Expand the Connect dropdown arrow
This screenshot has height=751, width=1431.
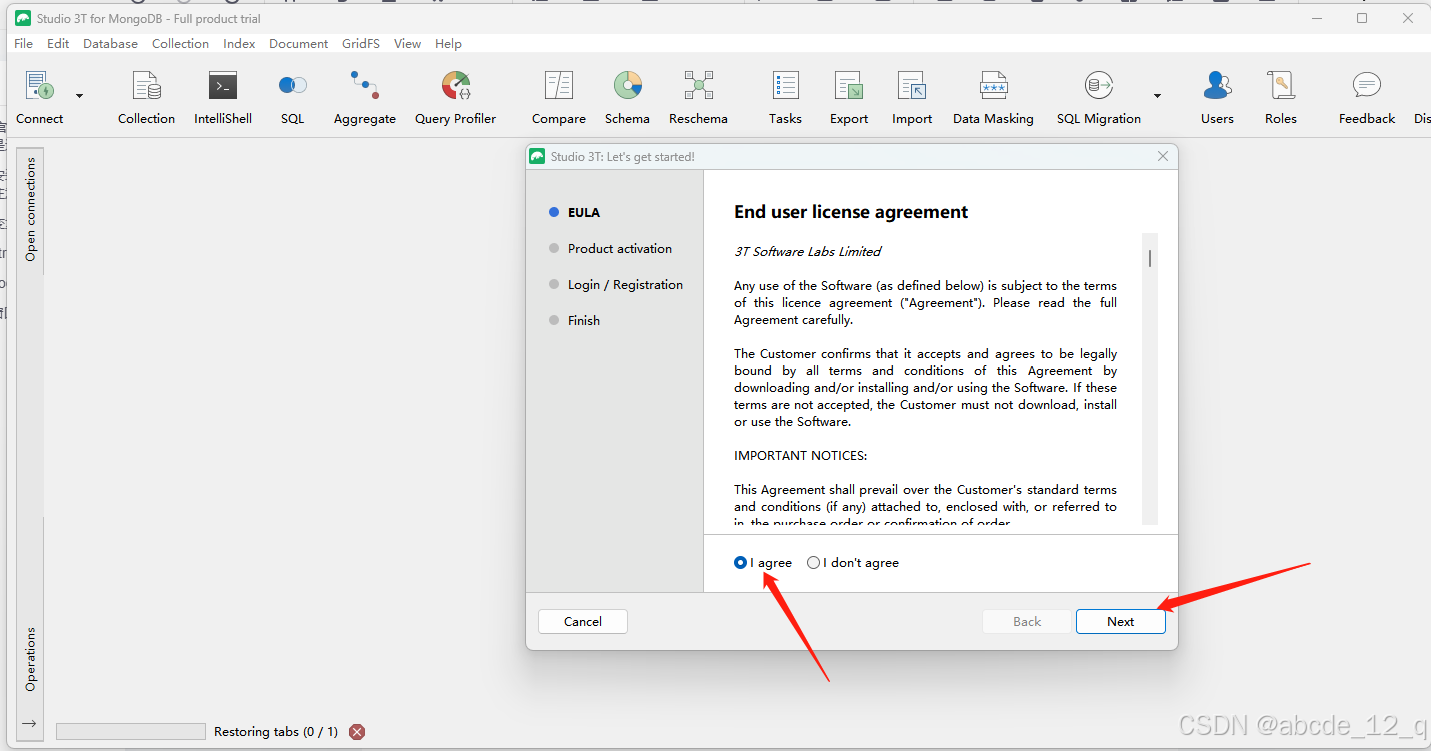point(80,96)
